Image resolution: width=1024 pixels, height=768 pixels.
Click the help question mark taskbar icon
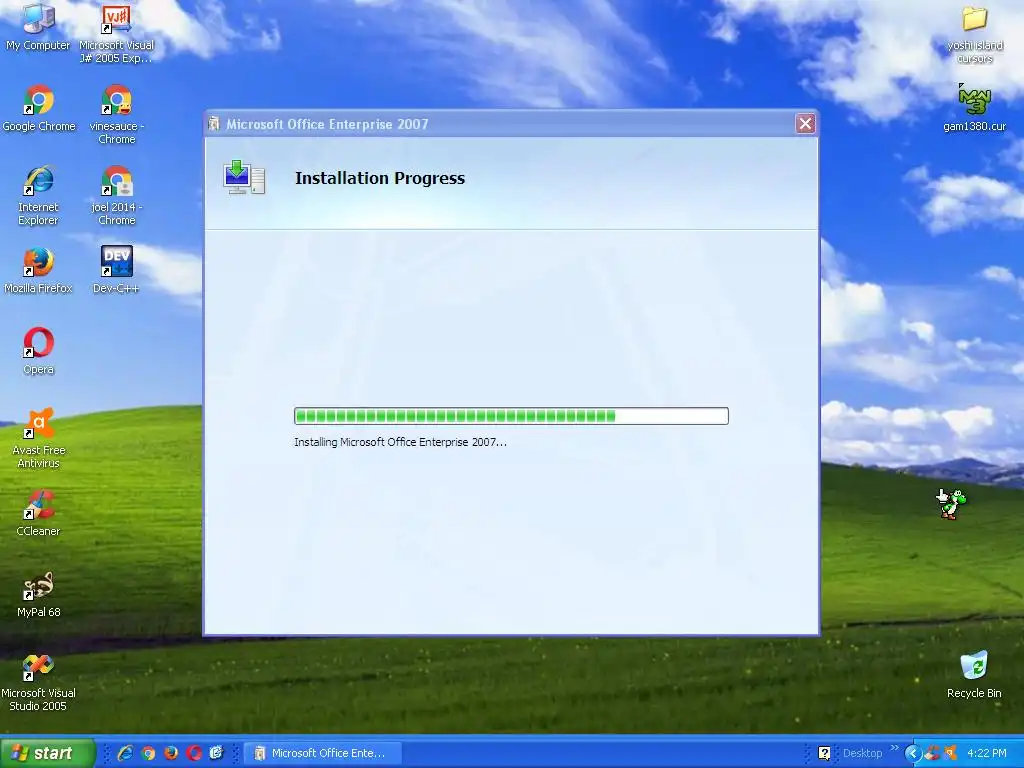(x=824, y=753)
